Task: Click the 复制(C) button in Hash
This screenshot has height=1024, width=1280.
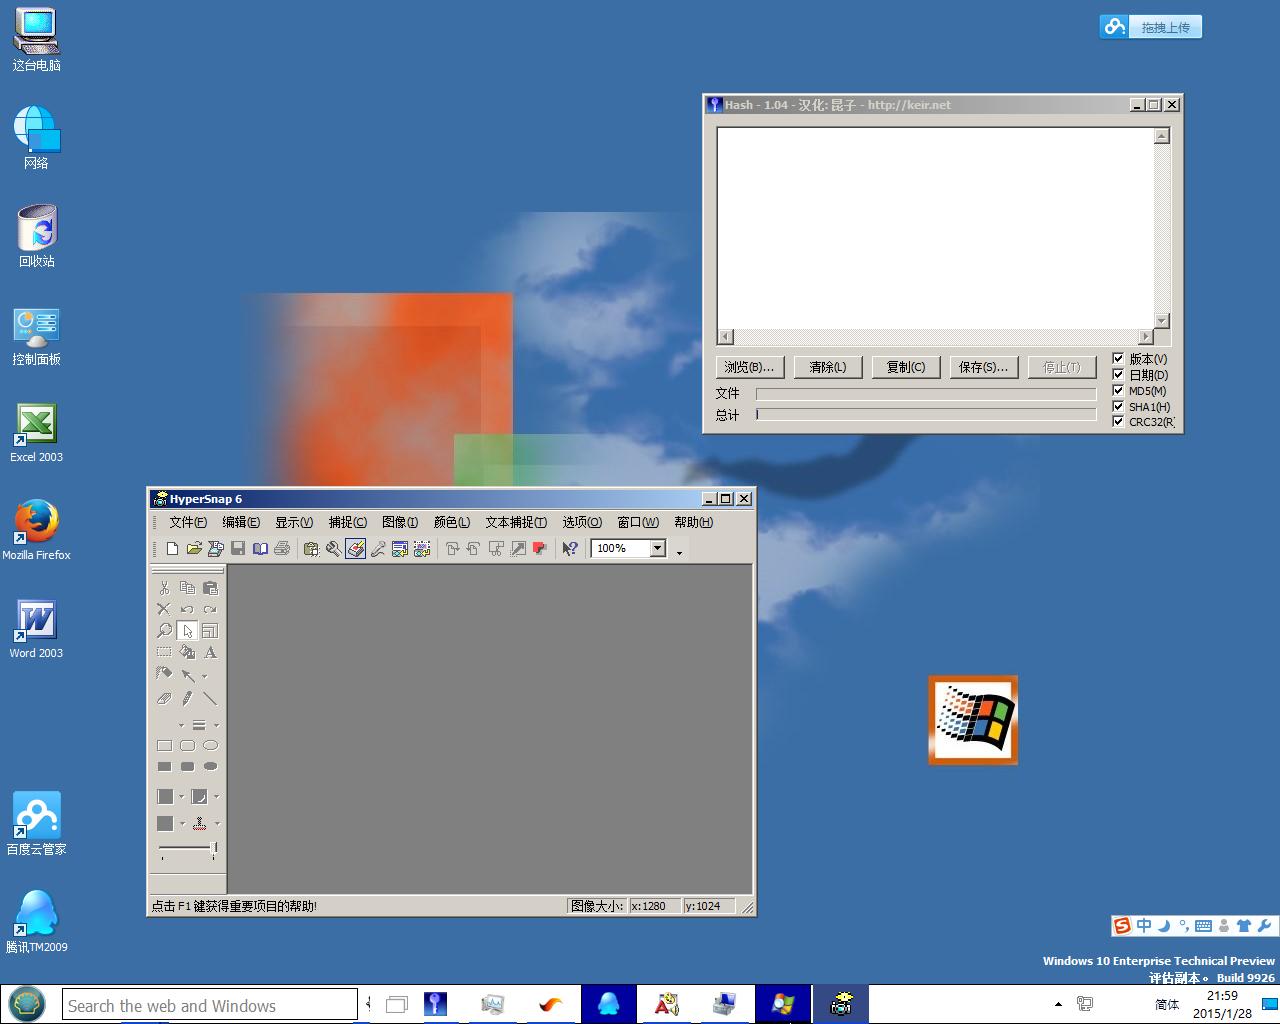Action: click(906, 367)
